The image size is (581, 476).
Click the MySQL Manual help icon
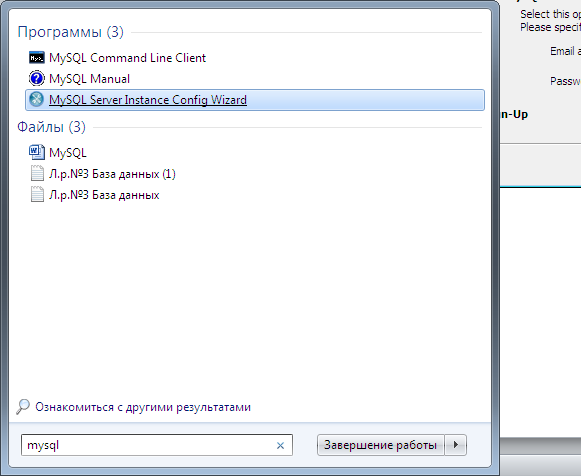(x=37, y=79)
